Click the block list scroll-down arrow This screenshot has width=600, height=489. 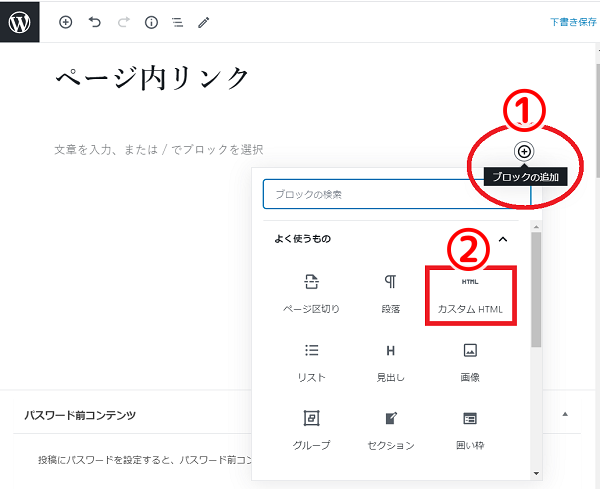pos(536,473)
